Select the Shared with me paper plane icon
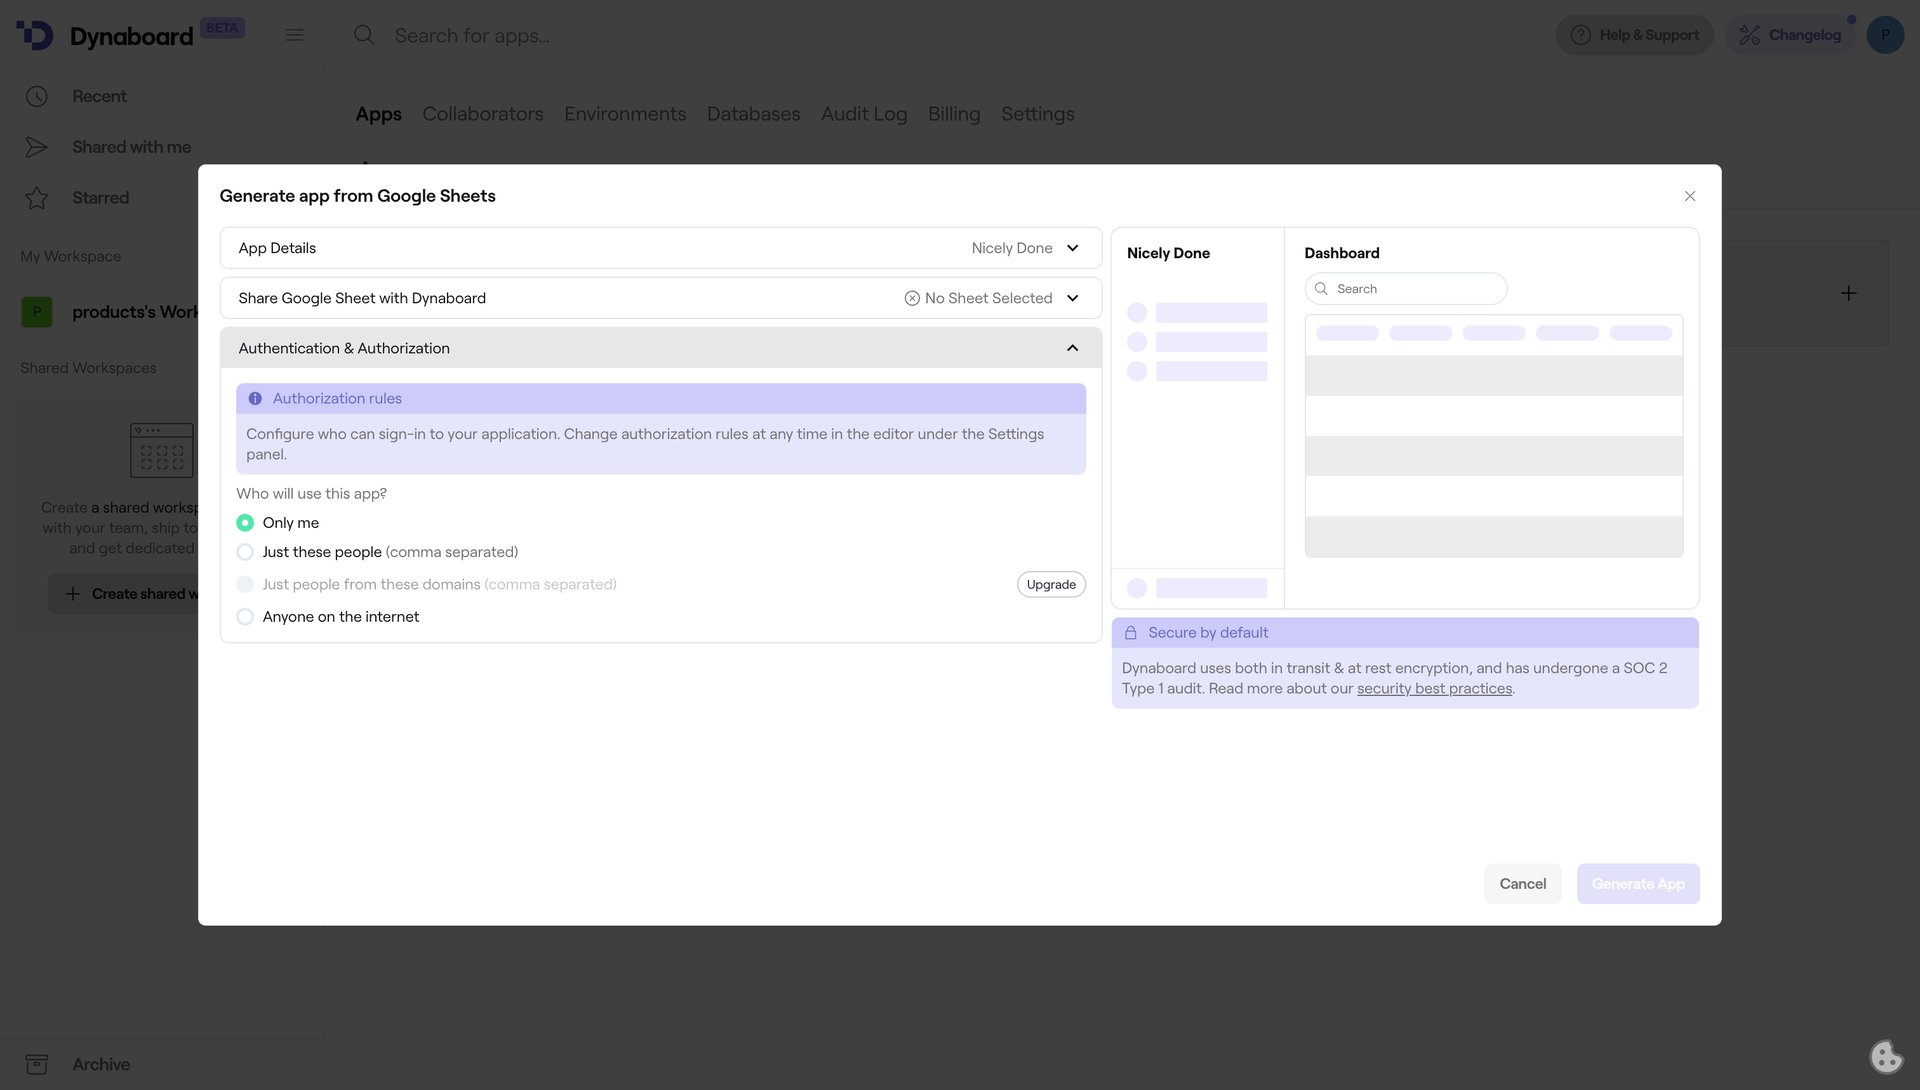Viewport: 1920px width, 1090px height. pyautogui.click(x=37, y=147)
